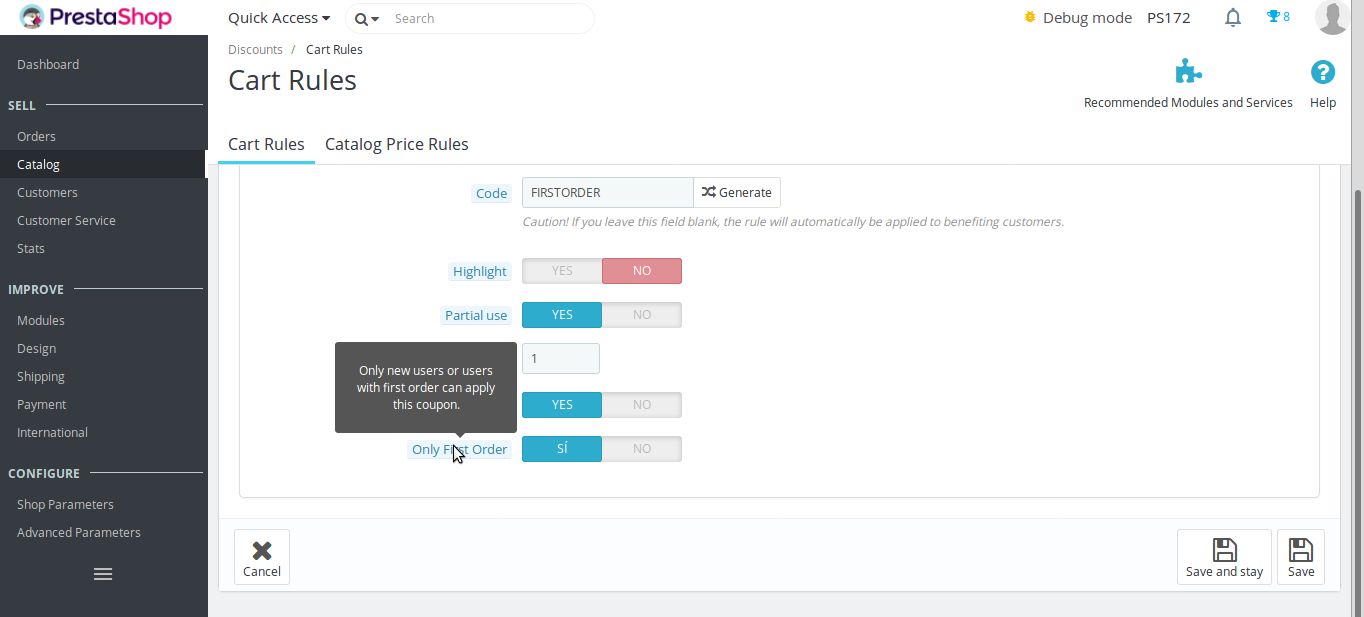This screenshot has height=617, width=1364.
Task: Open Help question mark icon
Action: pyautogui.click(x=1323, y=72)
